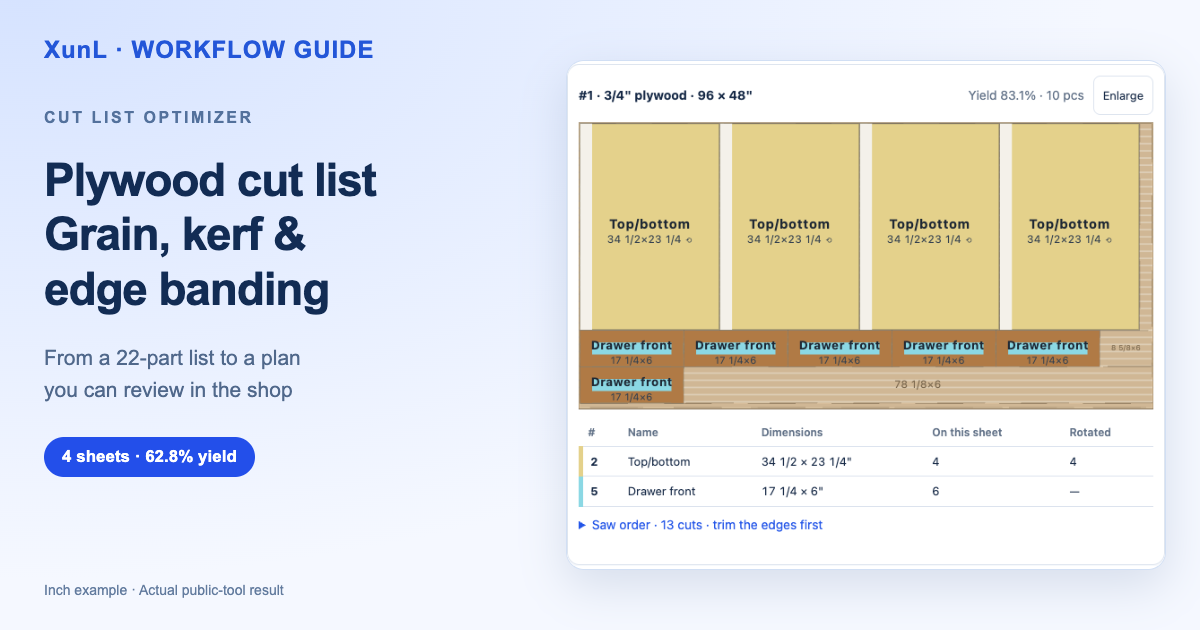Screen dimensions: 1200x630
Task: Click the yellow color bar of Top/bottom row
Action: pyautogui.click(x=582, y=462)
